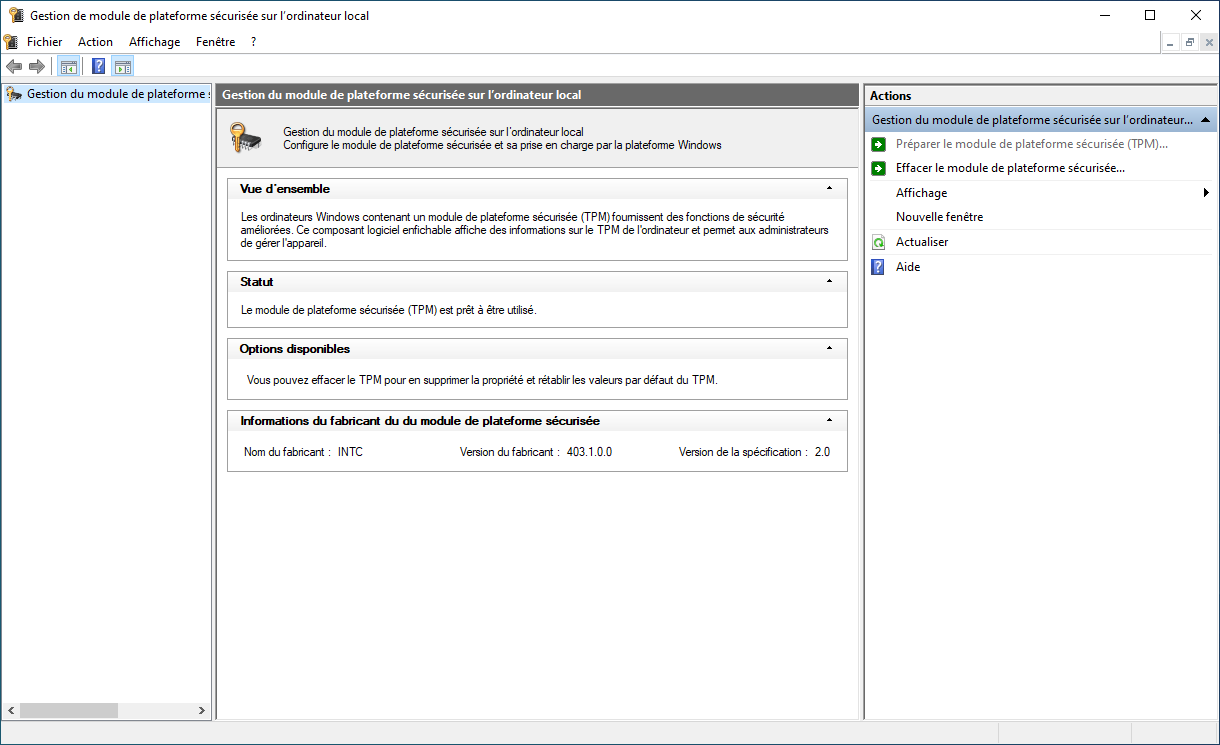Open the Action menu in menu bar
The height and width of the screenshot is (745, 1220).
(95, 42)
